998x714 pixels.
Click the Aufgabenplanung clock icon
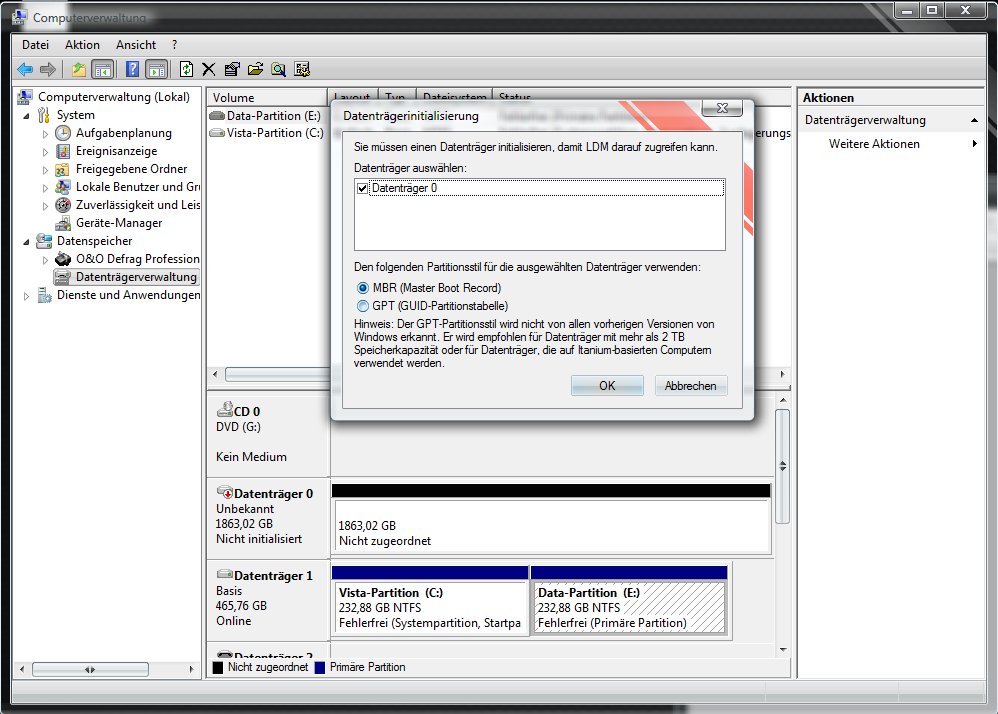pos(63,133)
